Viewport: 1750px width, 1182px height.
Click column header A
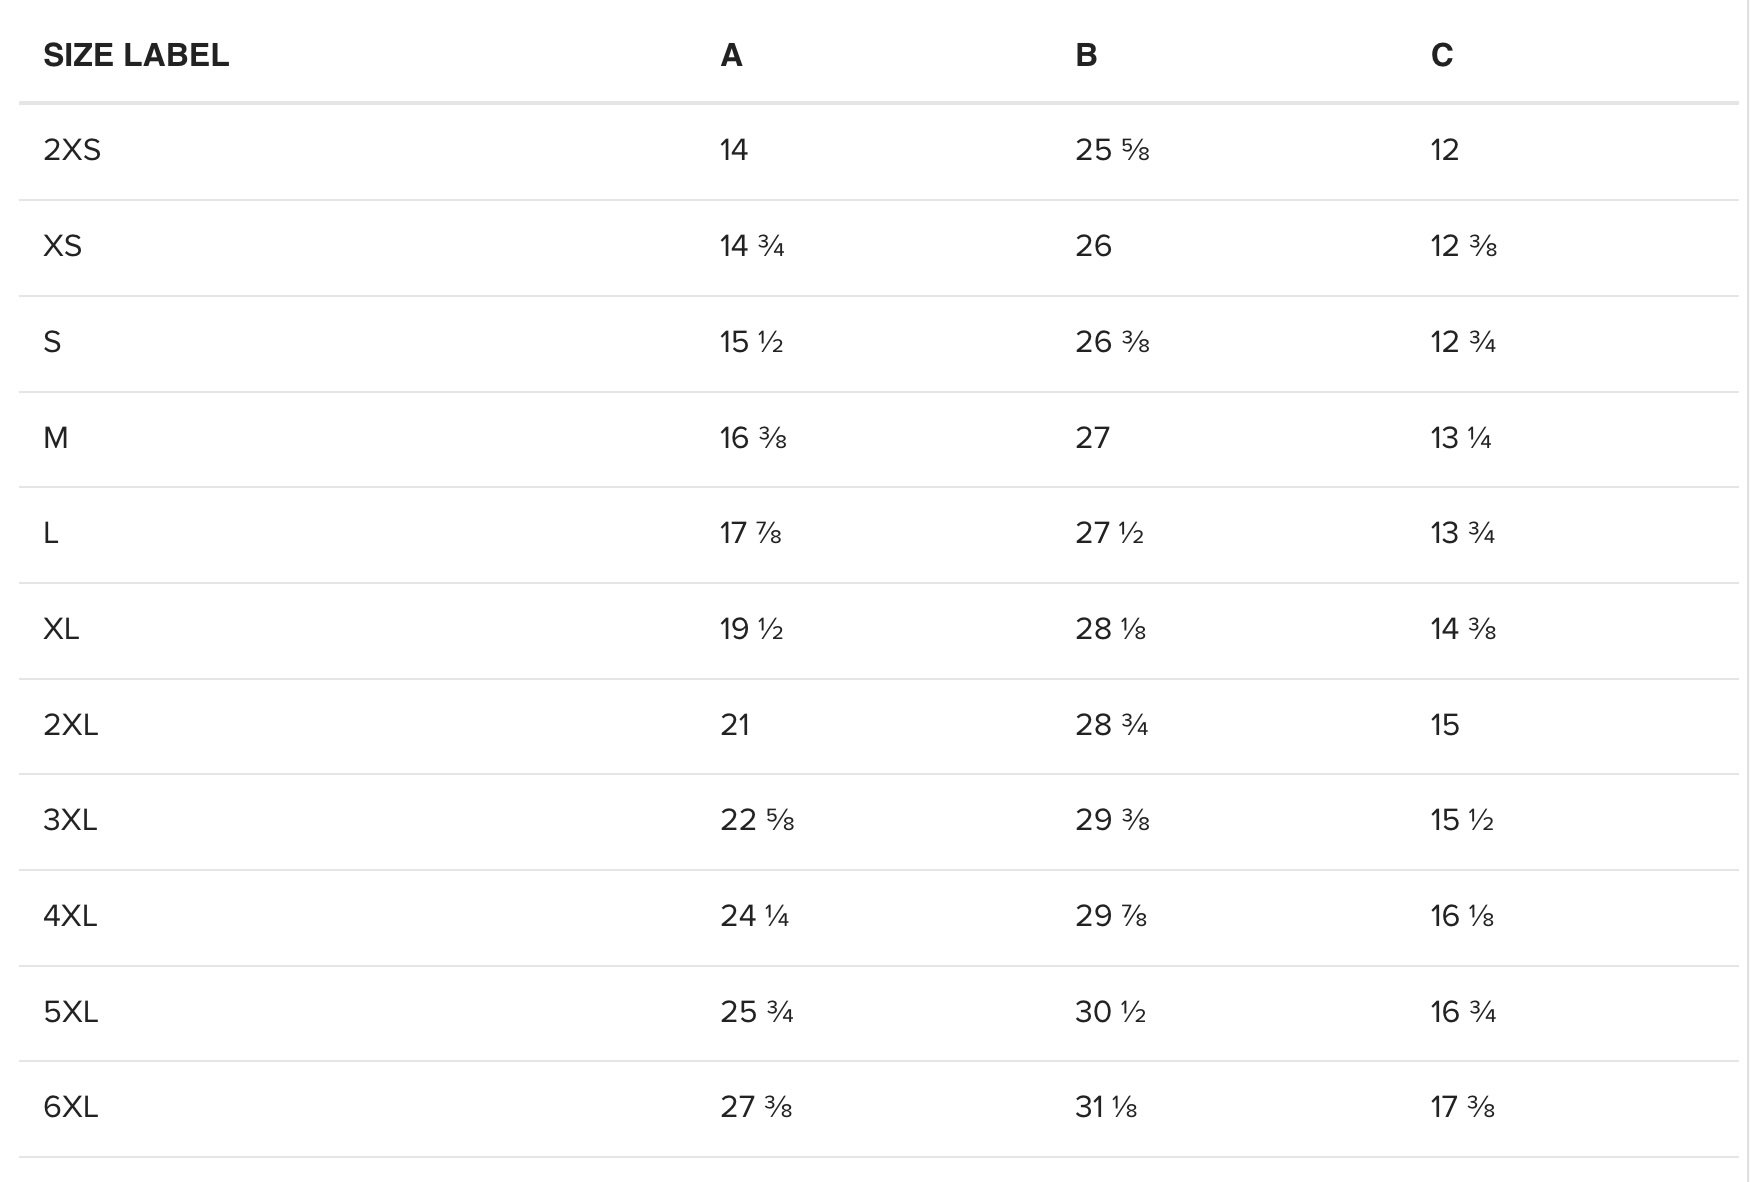pyautogui.click(x=731, y=55)
